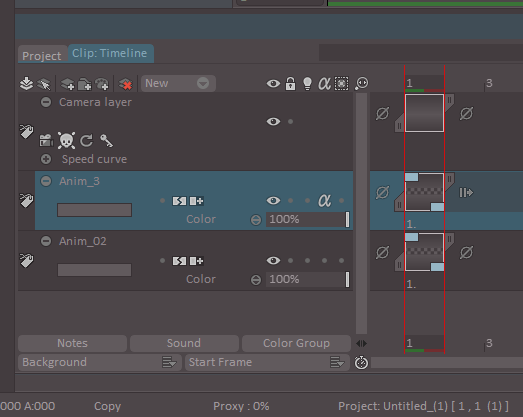Click the delete layer red X icon
Viewport: 523px width, 417px height.
pos(126,84)
